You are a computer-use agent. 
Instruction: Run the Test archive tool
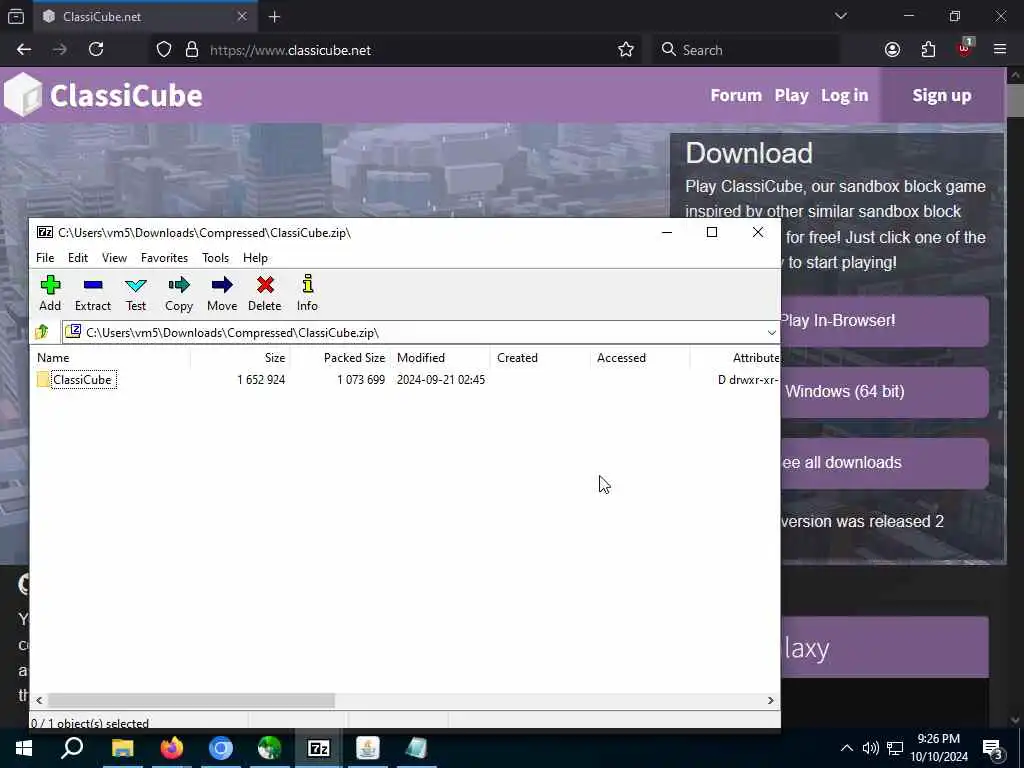[136, 293]
